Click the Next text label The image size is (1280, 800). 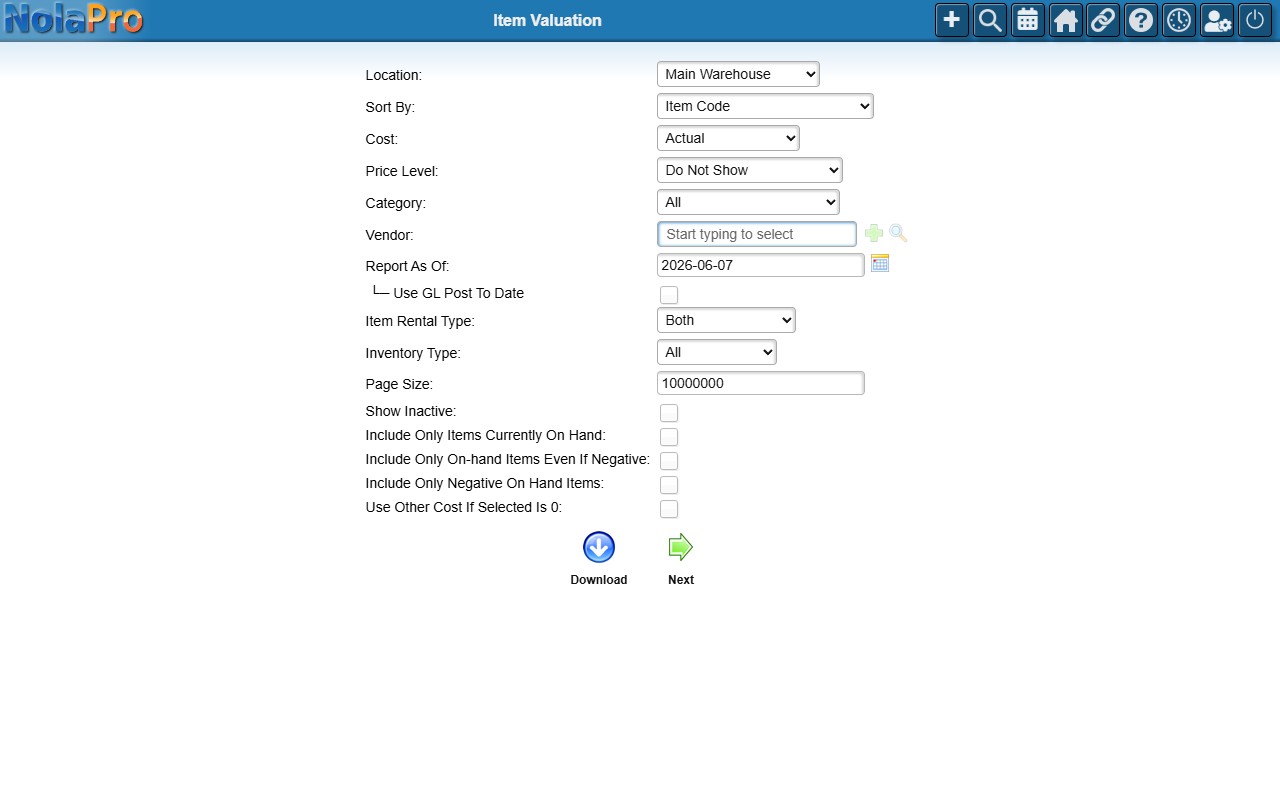point(681,580)
